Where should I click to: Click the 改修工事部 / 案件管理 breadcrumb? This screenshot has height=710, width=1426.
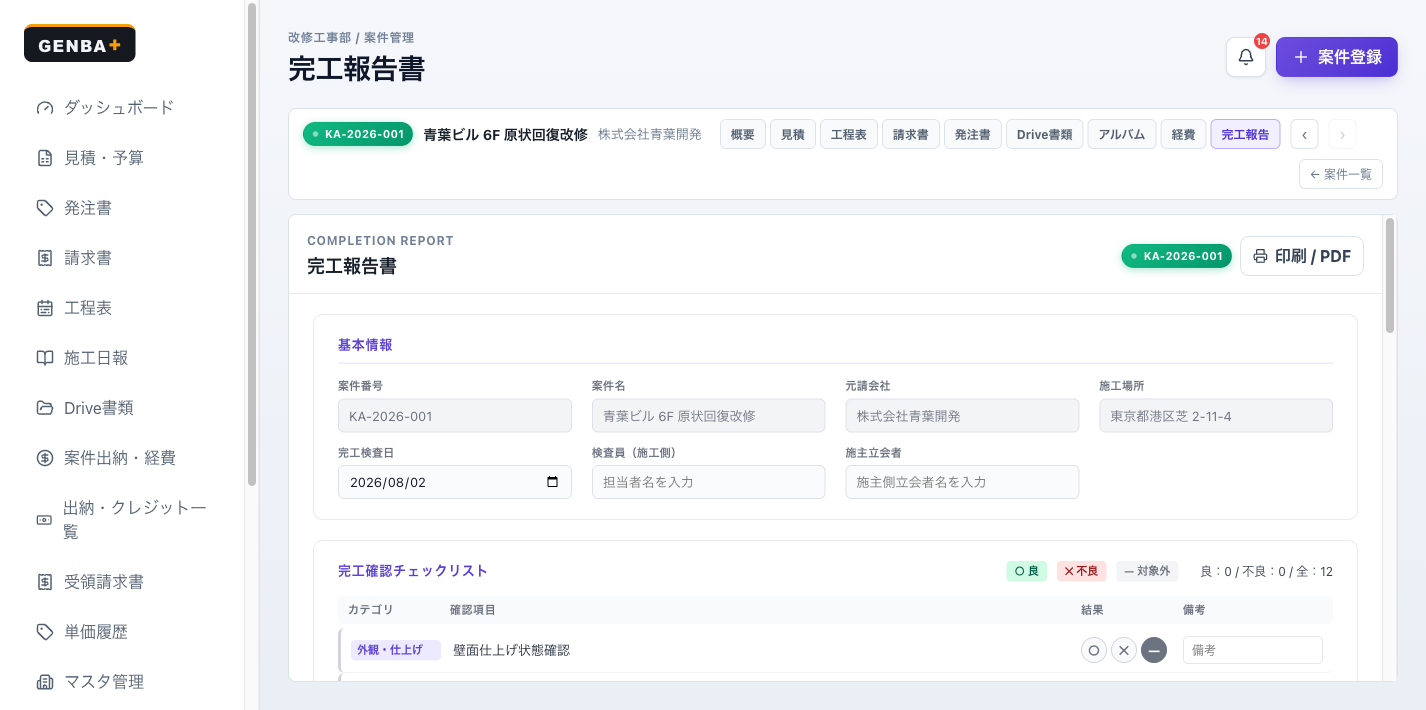[x=351, y=37]
